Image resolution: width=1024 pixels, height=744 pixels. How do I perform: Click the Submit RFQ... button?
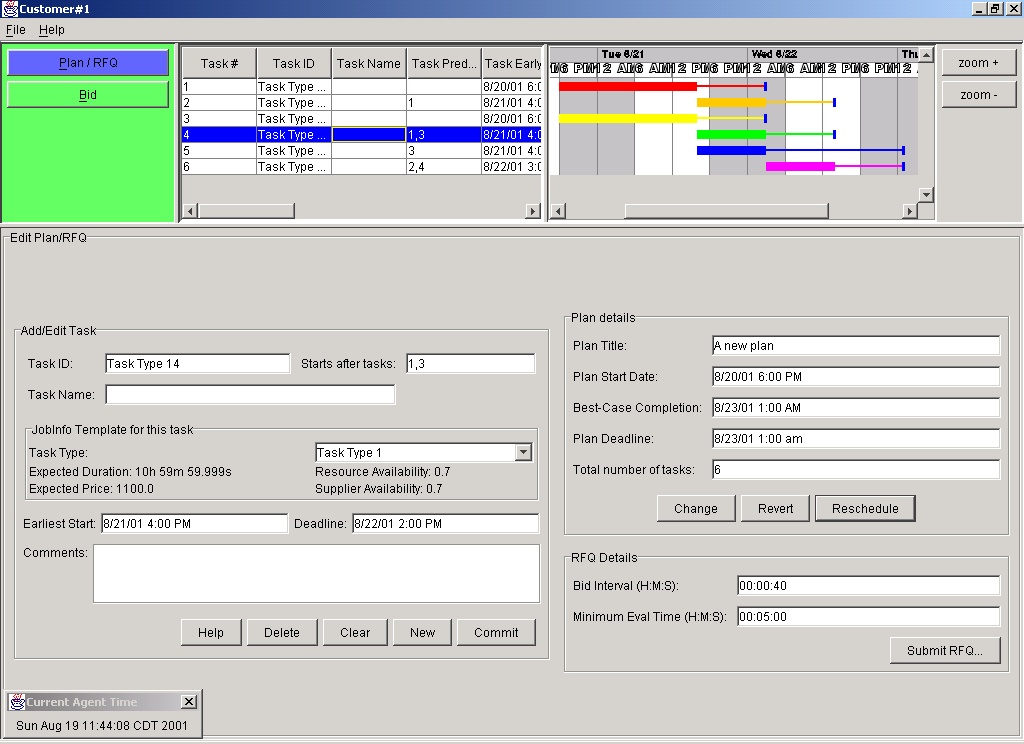point(945,651)
